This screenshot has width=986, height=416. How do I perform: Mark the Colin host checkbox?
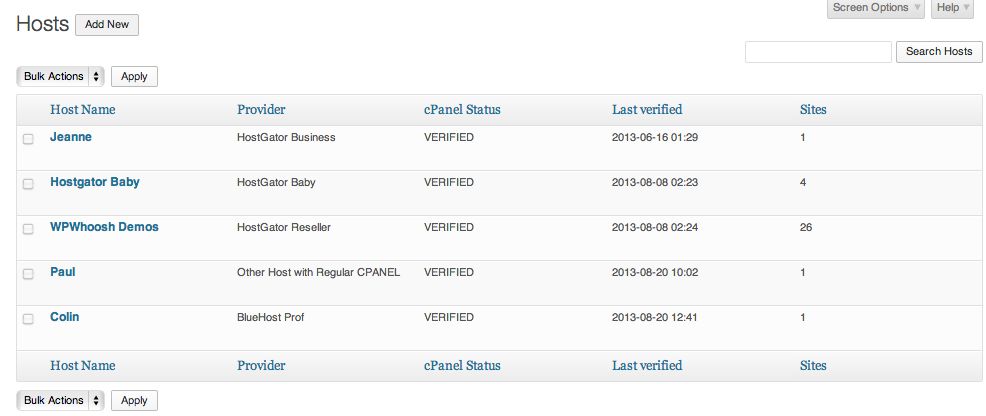pos(28,319)
